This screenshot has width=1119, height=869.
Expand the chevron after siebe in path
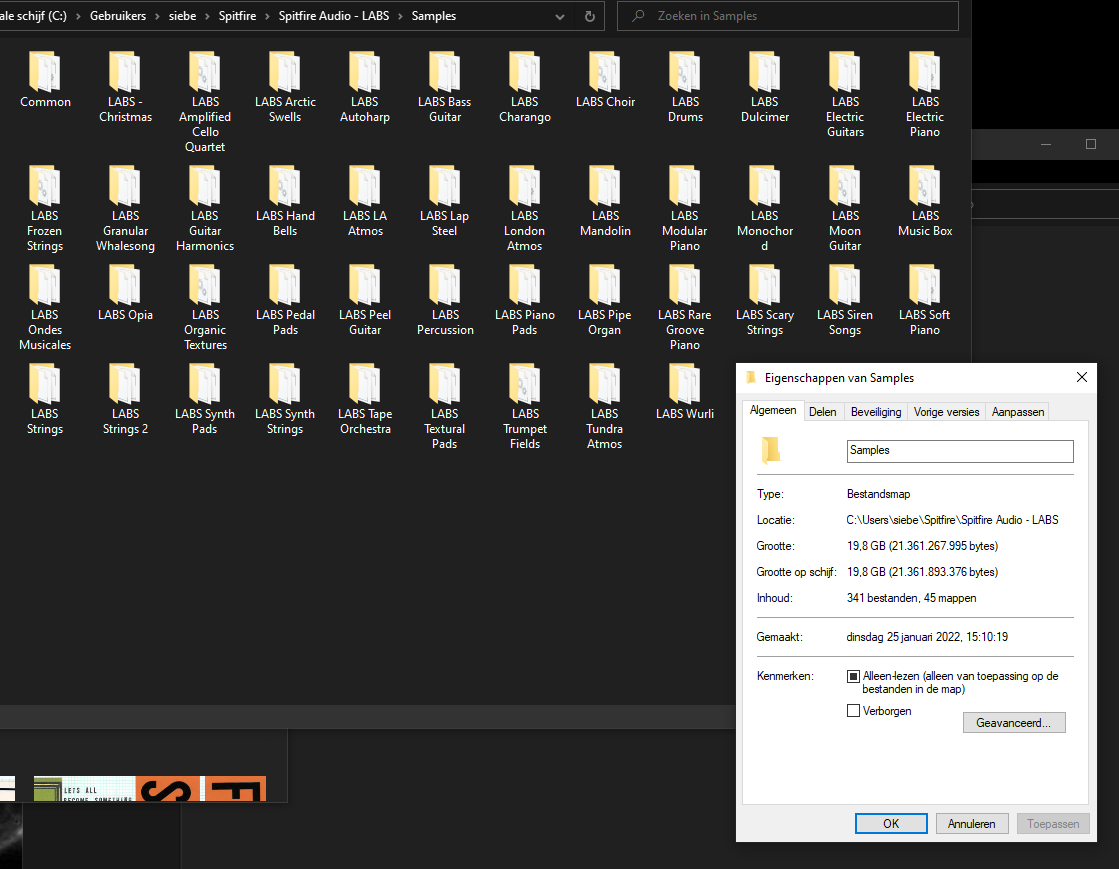click(x=207, y=16)
